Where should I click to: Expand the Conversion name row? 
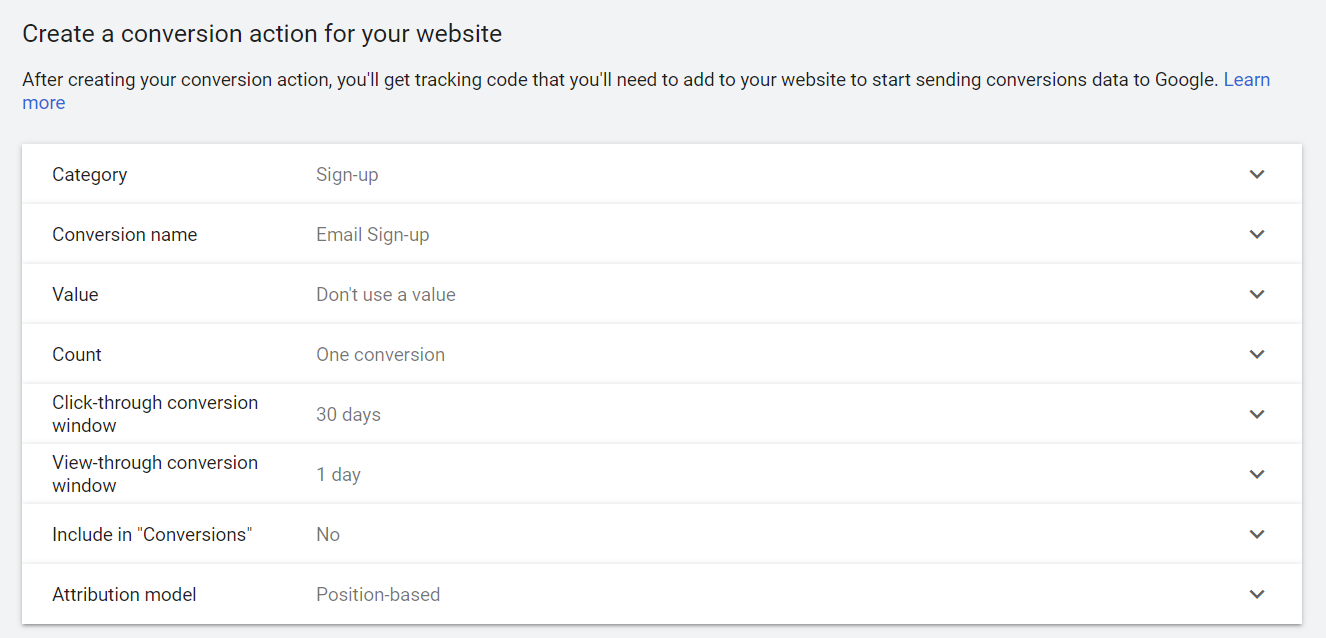pos(1257,234)
